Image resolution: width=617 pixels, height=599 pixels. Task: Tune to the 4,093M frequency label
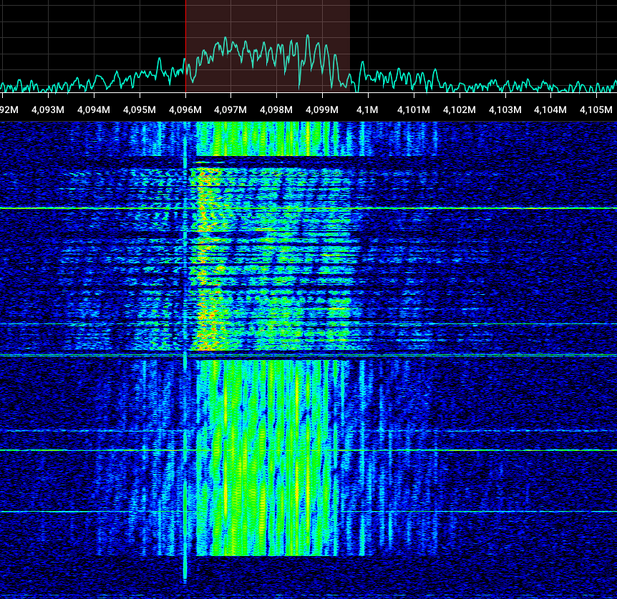click(48, 110)
